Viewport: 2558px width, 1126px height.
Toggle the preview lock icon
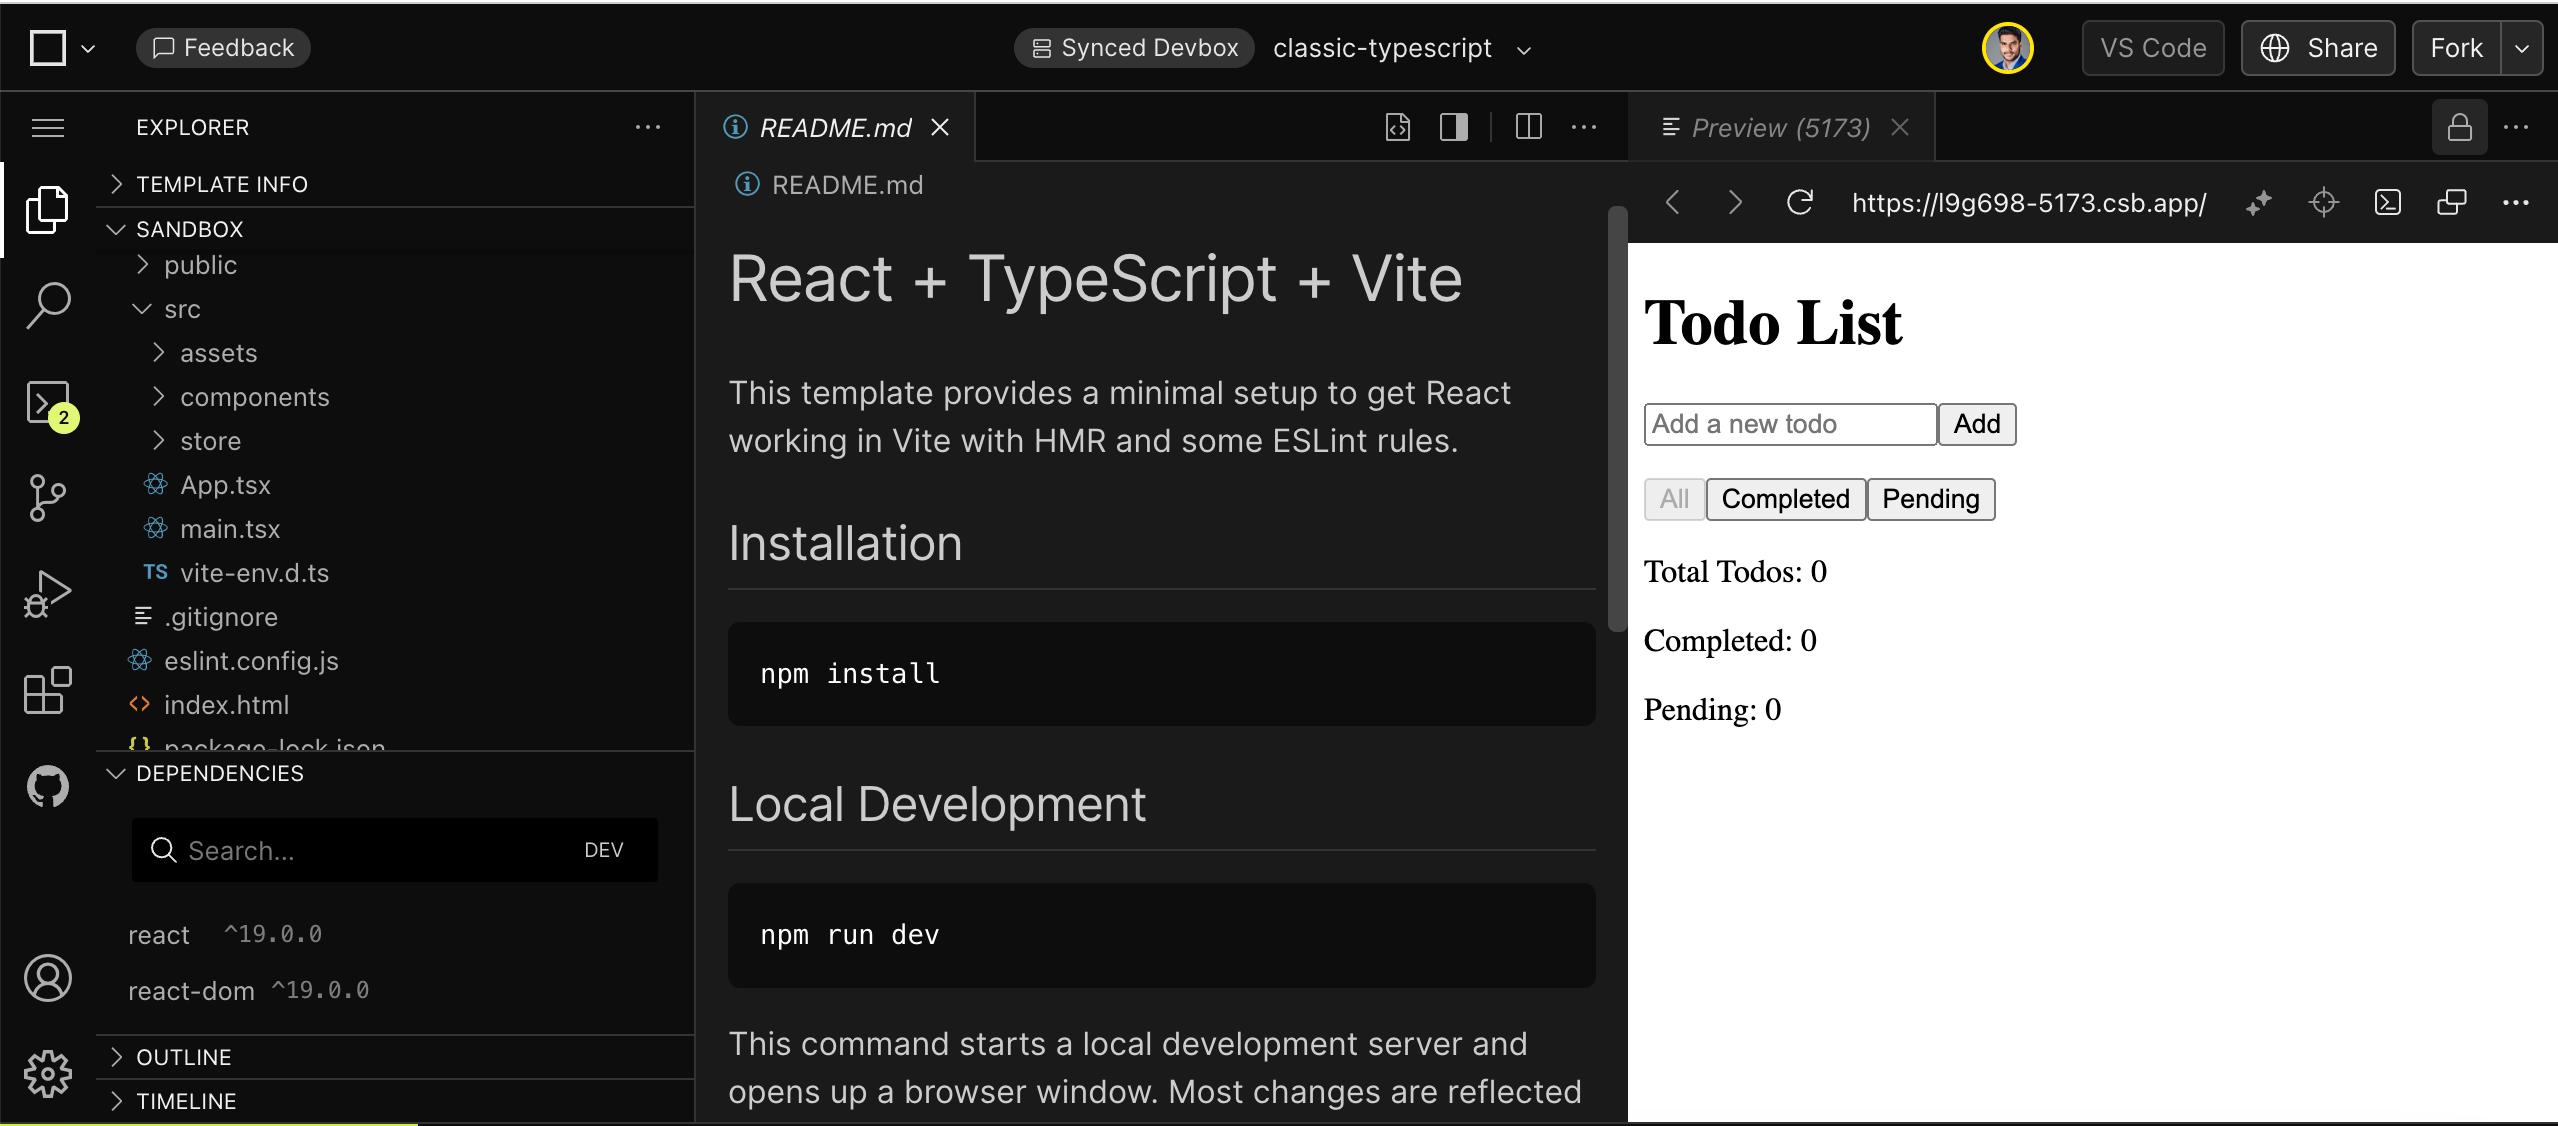(x=2459, y=127)
